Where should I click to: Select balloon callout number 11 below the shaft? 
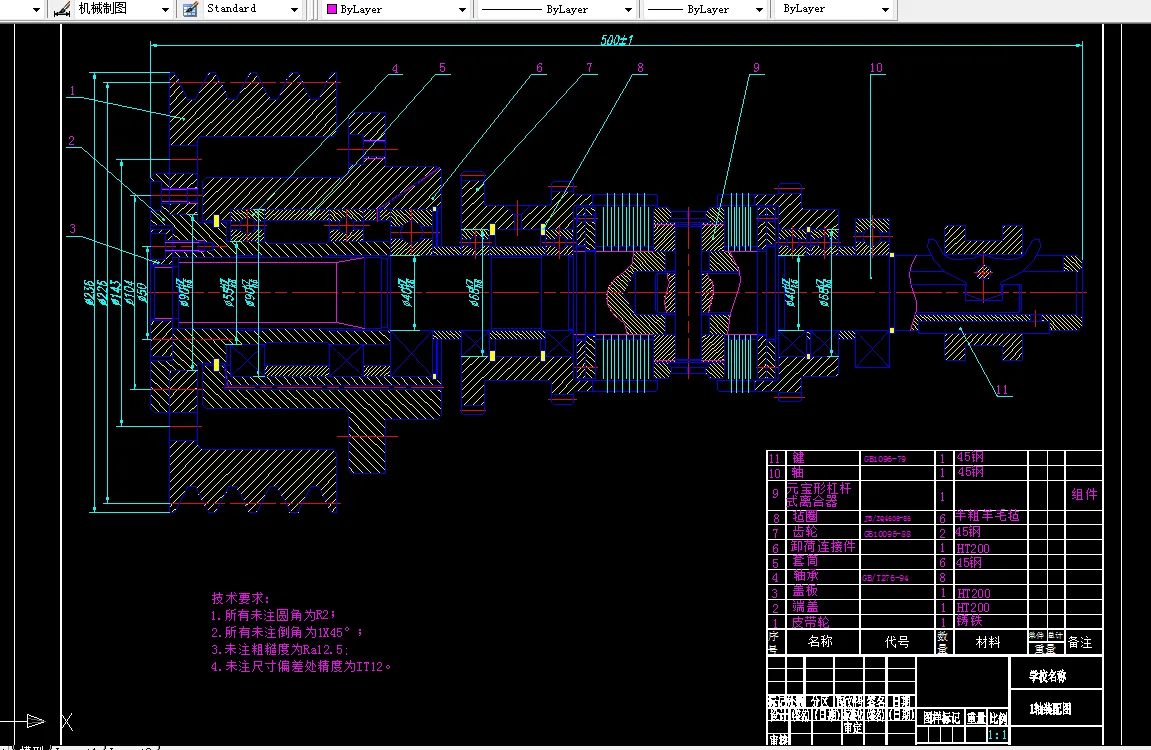[1002, 390]
